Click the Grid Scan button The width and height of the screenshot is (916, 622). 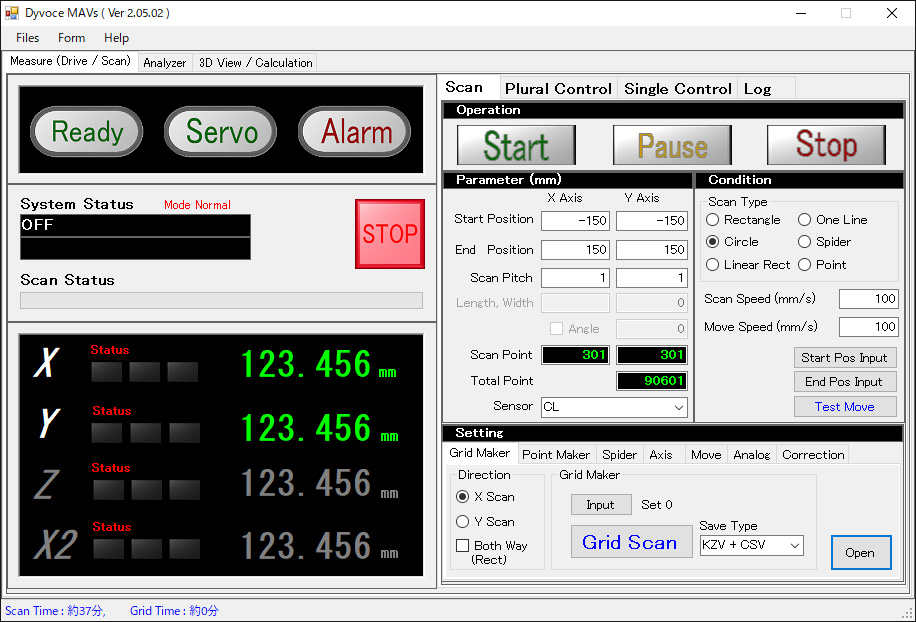click(x=630, y=542)
